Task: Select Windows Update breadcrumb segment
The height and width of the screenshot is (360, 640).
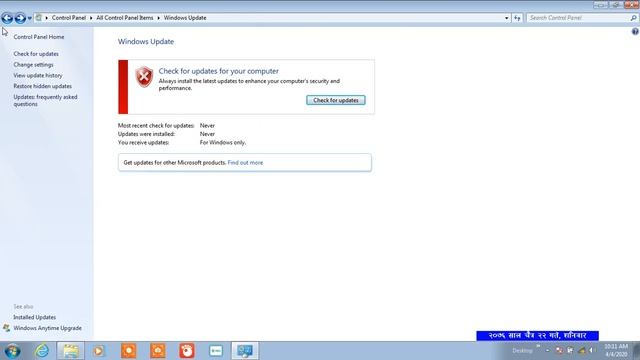Action: pyautogui.click(x=185, y=18)
